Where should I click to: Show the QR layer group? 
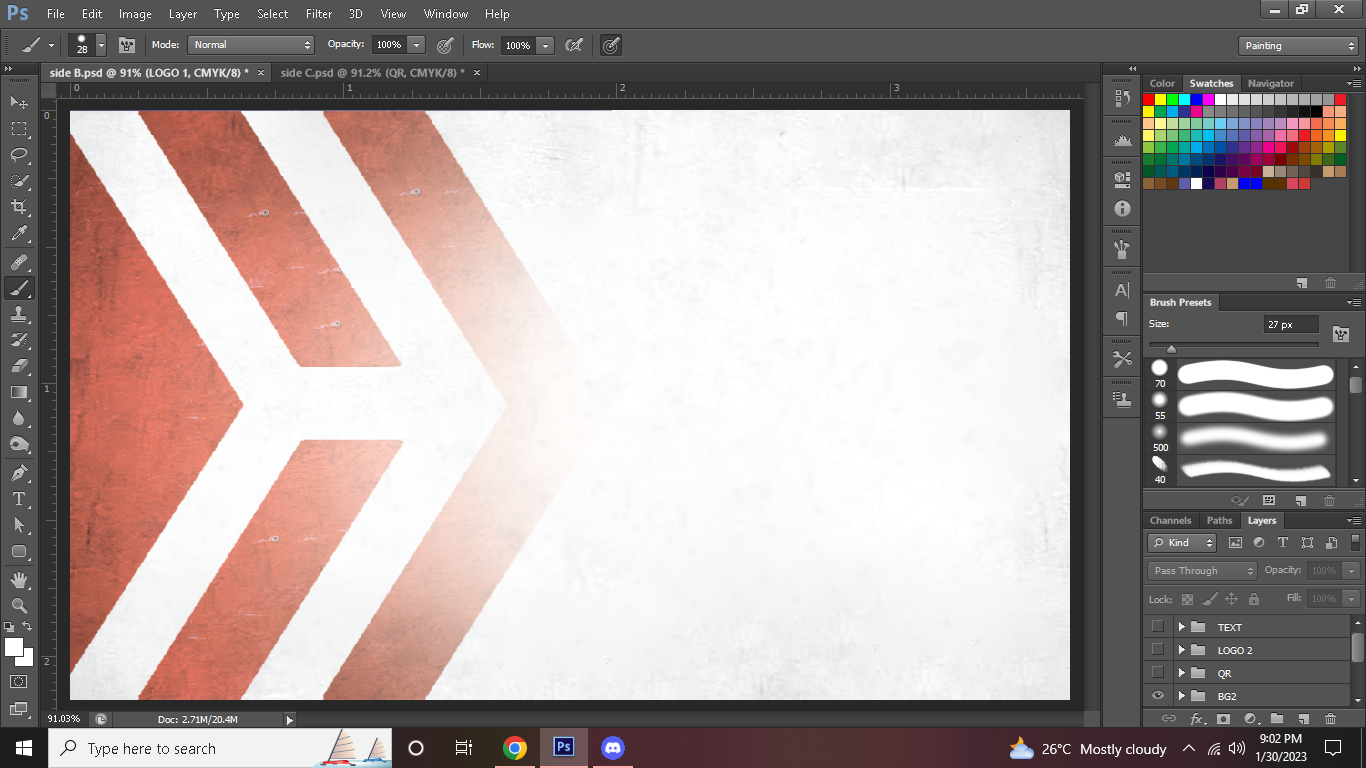tap(1158, 673)
